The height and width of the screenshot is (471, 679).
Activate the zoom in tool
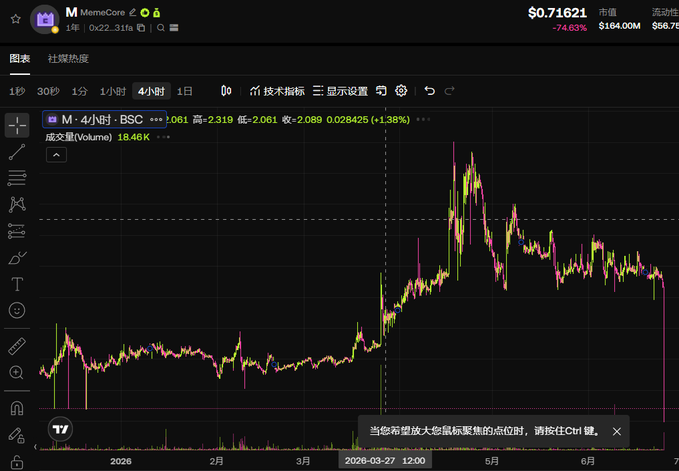pos(17,373)
